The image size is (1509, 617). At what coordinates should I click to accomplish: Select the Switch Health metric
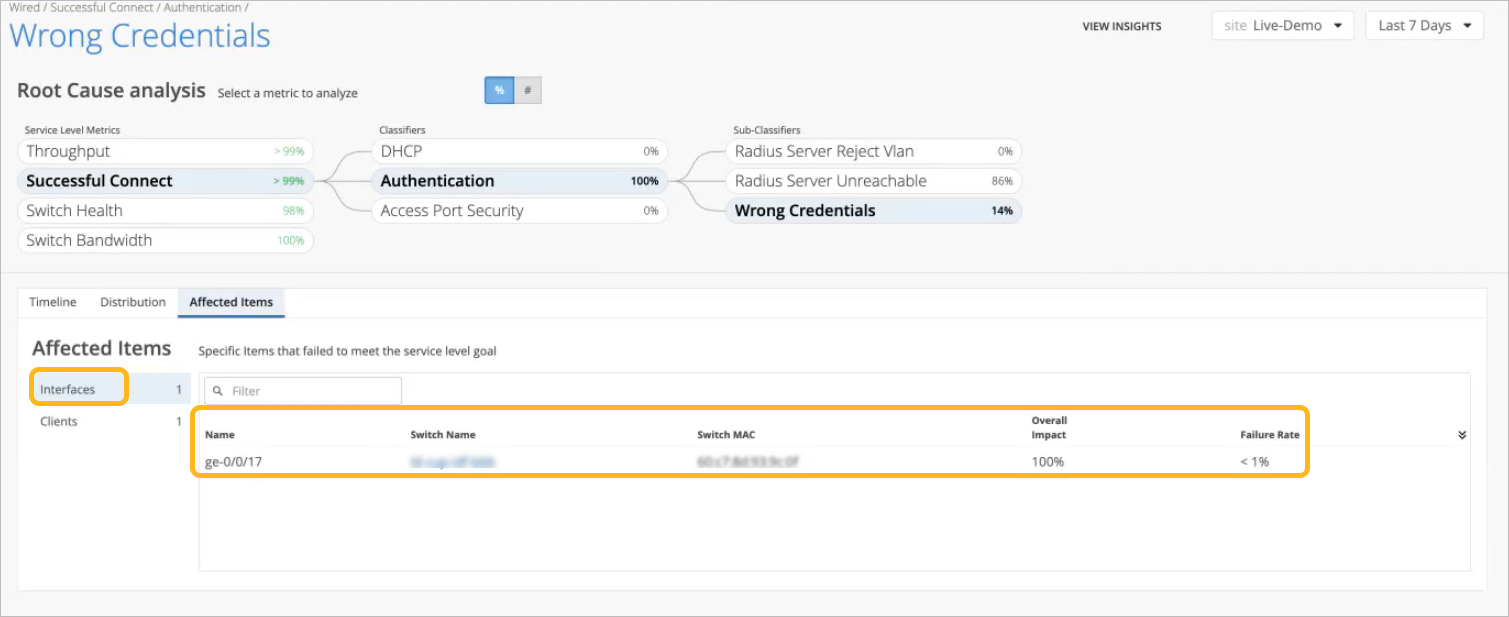pyautogui.click(x=165, y=211)
